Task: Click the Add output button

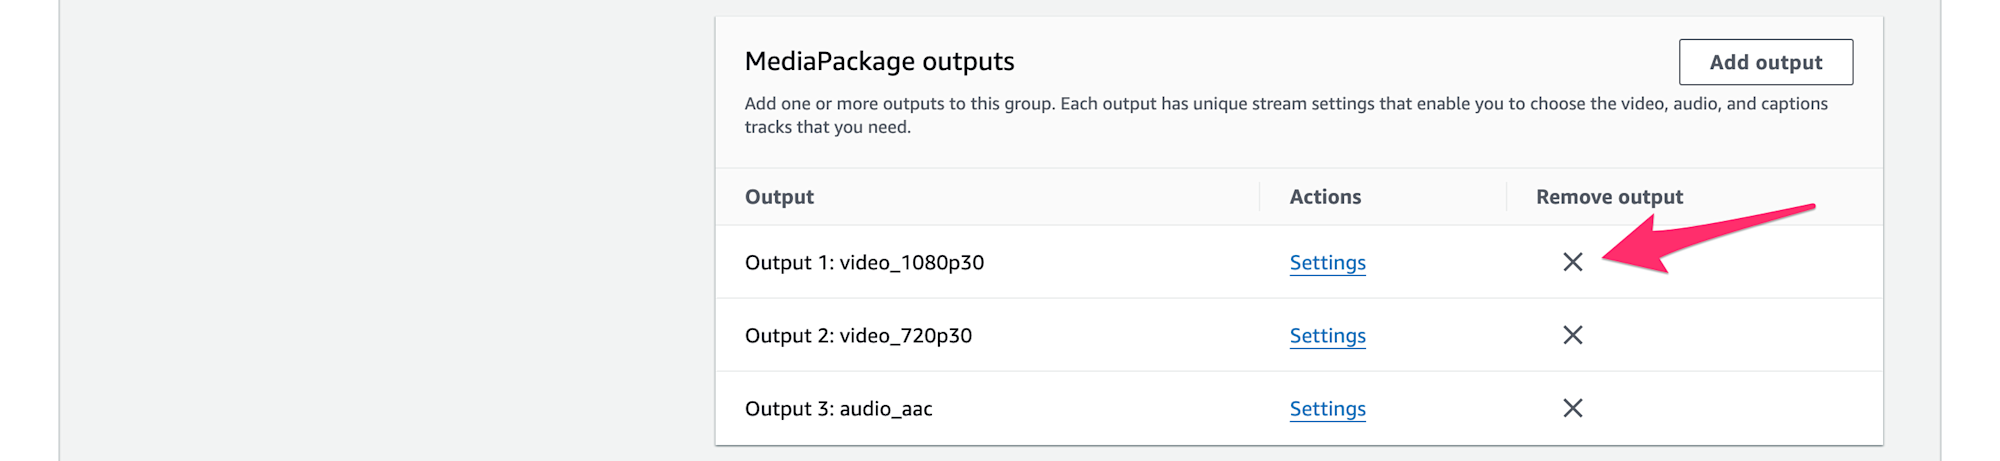Action: [1766, 62]
